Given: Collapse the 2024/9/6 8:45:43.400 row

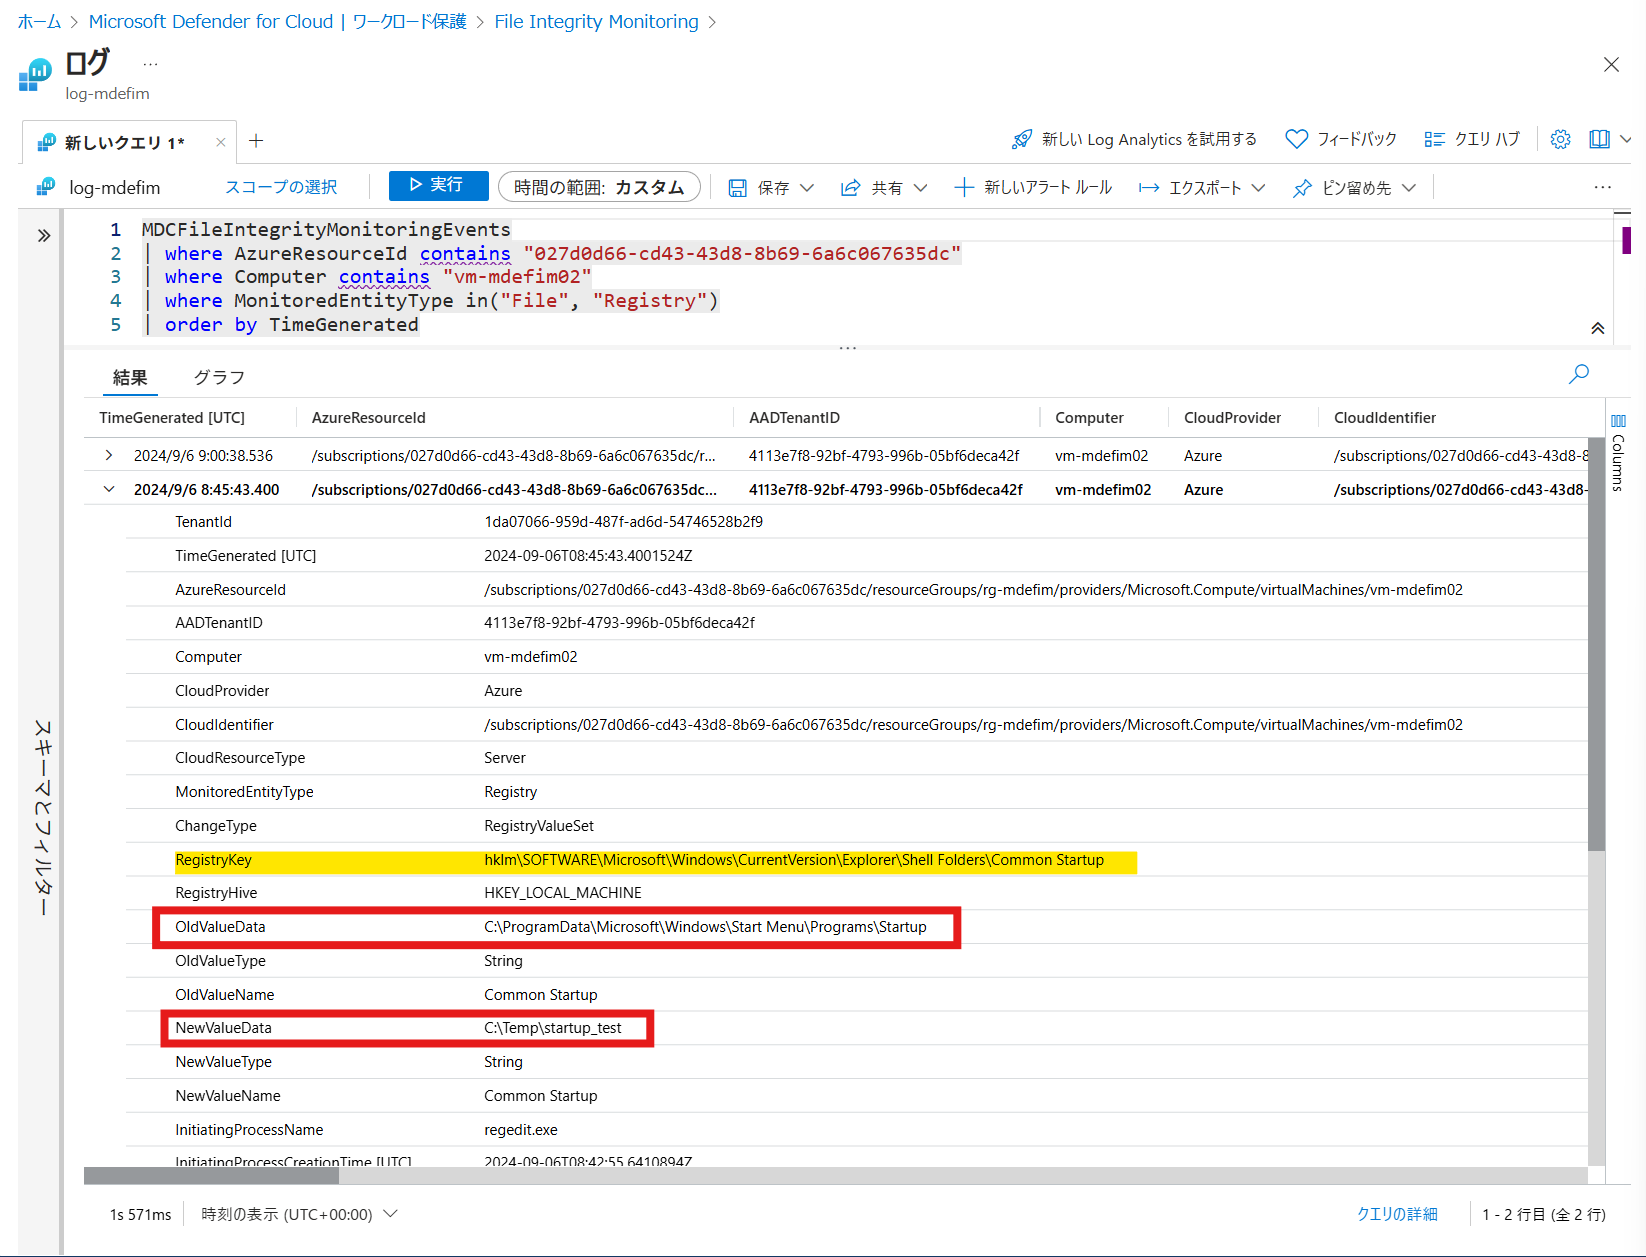Looking at the screenshot, I should point(108,489).
